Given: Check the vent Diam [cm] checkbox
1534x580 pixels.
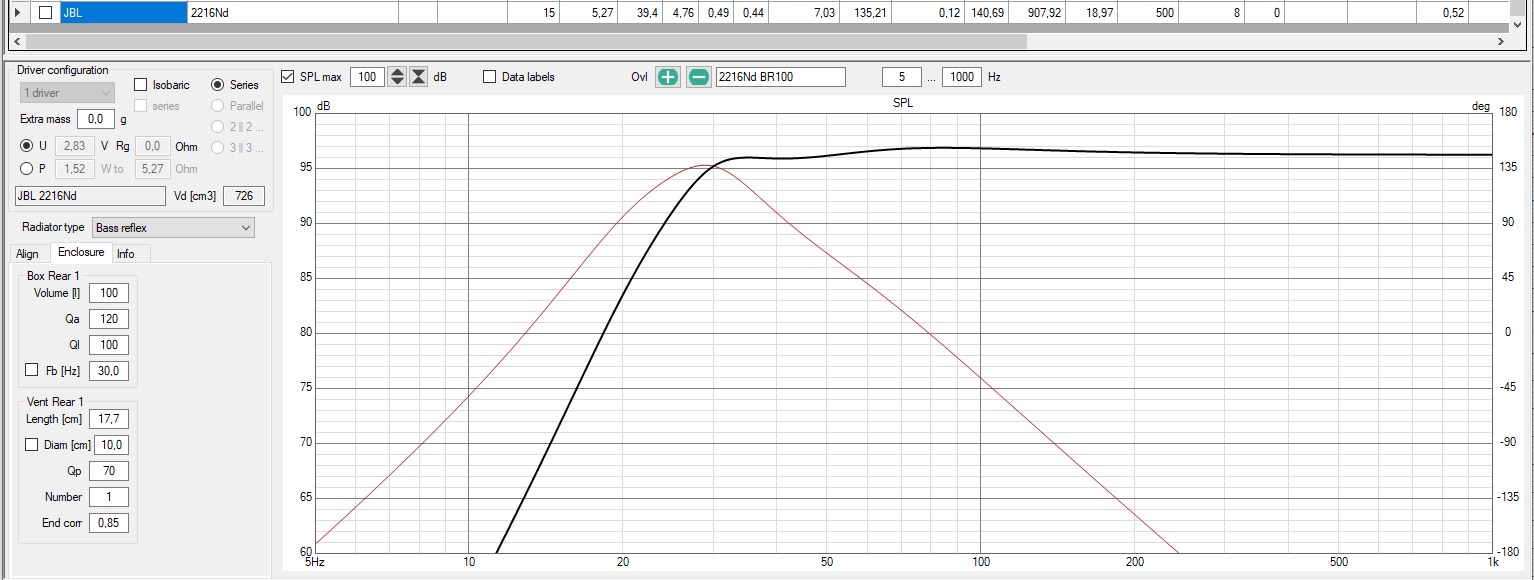Looking at the screenshot, I should click(32, 445).
